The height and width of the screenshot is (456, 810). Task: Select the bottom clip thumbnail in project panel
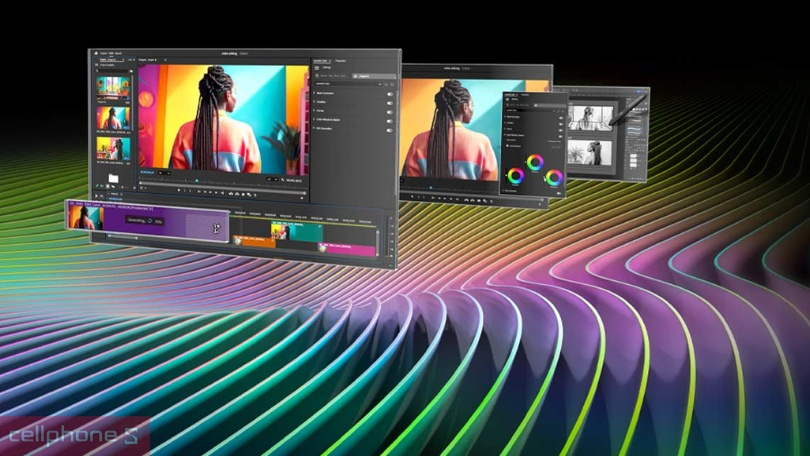click(113, 150)
